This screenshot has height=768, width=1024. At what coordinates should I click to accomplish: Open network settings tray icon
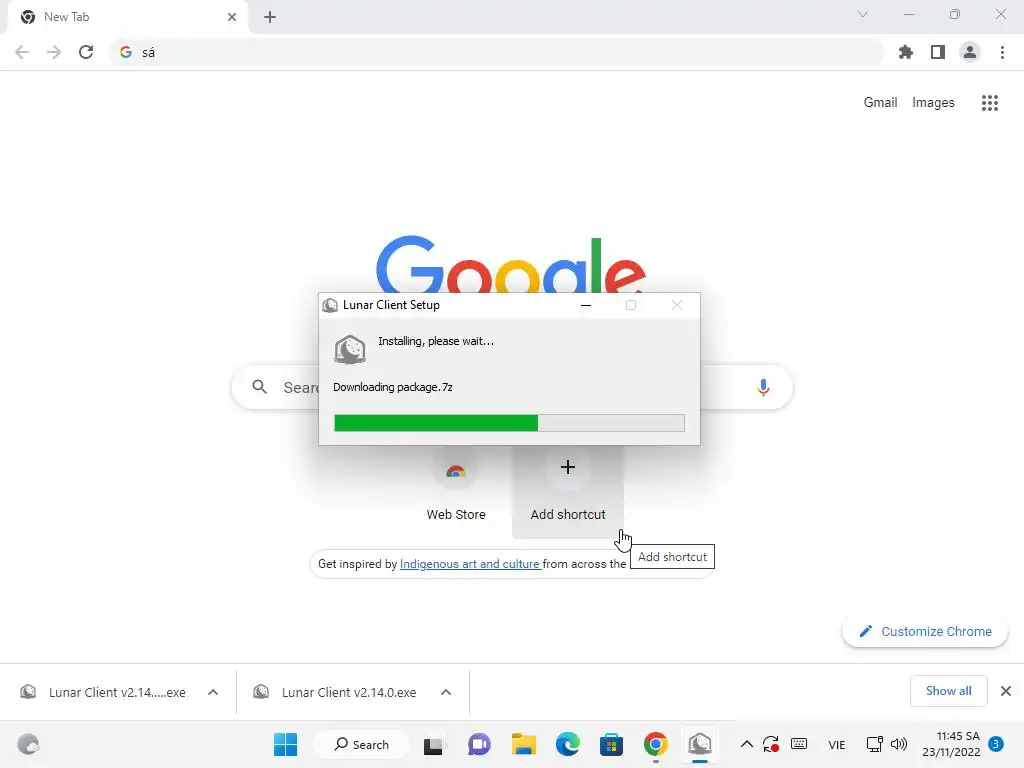874,744
